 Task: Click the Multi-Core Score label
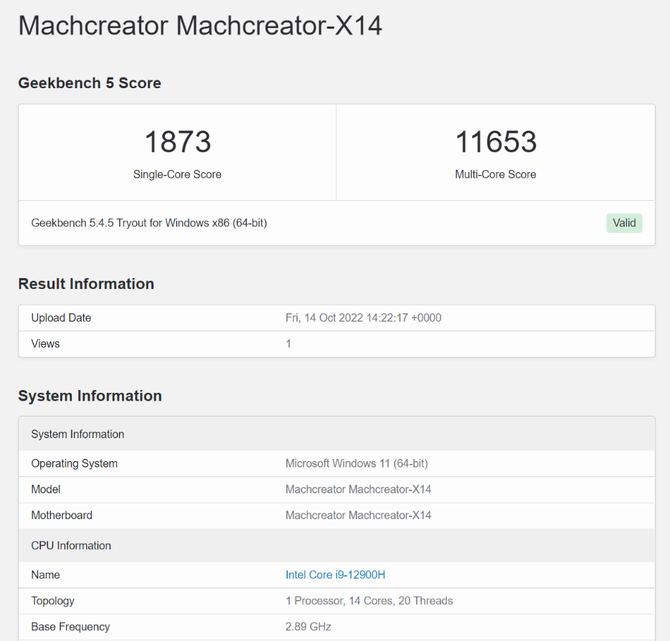pyautogui.click(x=496, y=174)
